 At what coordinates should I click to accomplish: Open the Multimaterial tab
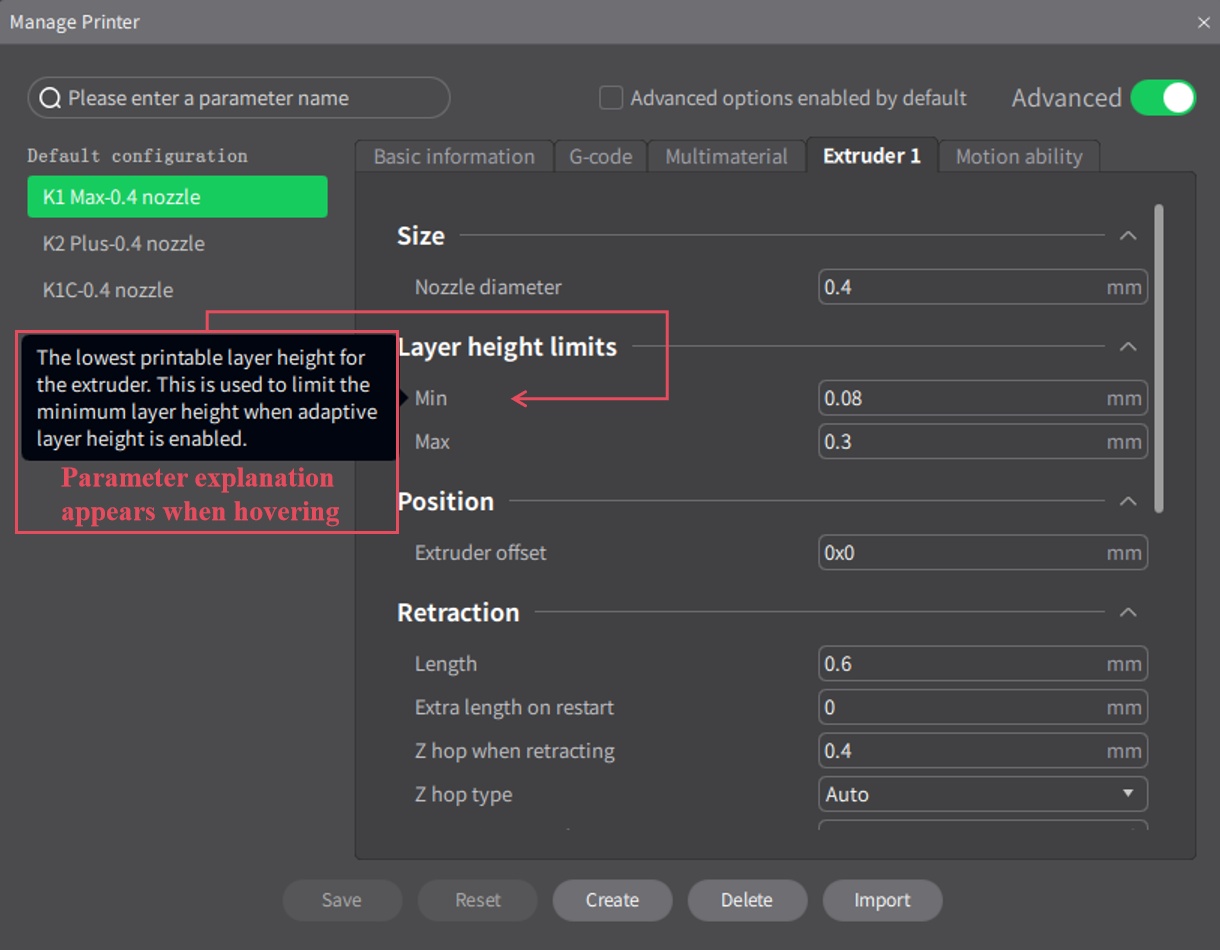click(x=726, y=157)
